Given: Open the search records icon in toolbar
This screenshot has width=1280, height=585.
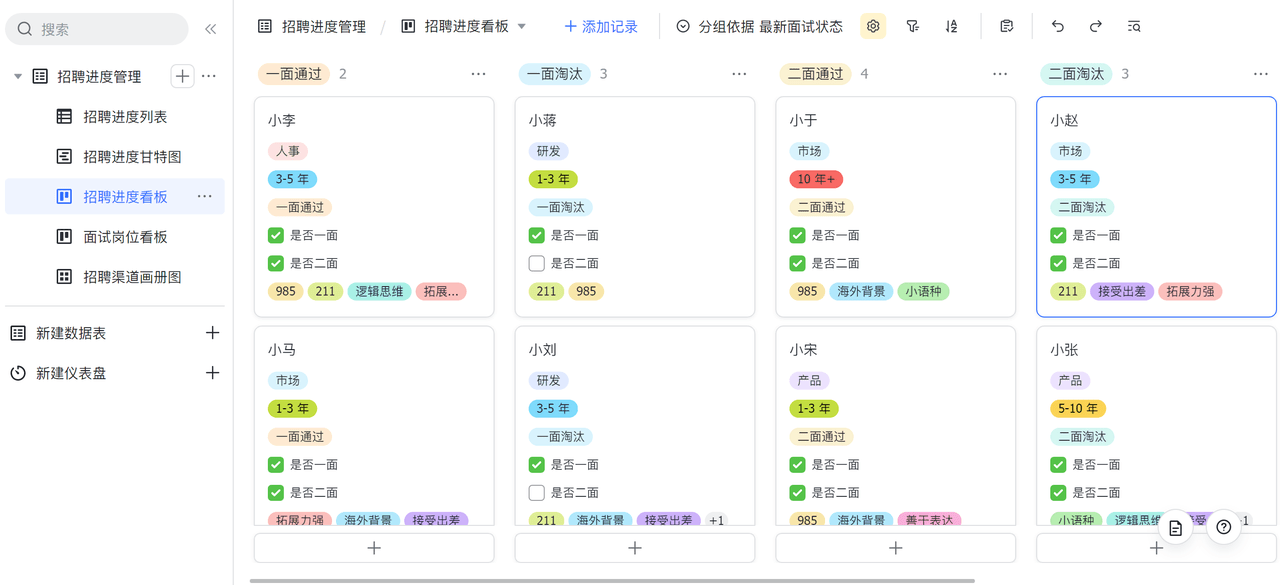Looking at the screenshot, I should (1134, 27).
